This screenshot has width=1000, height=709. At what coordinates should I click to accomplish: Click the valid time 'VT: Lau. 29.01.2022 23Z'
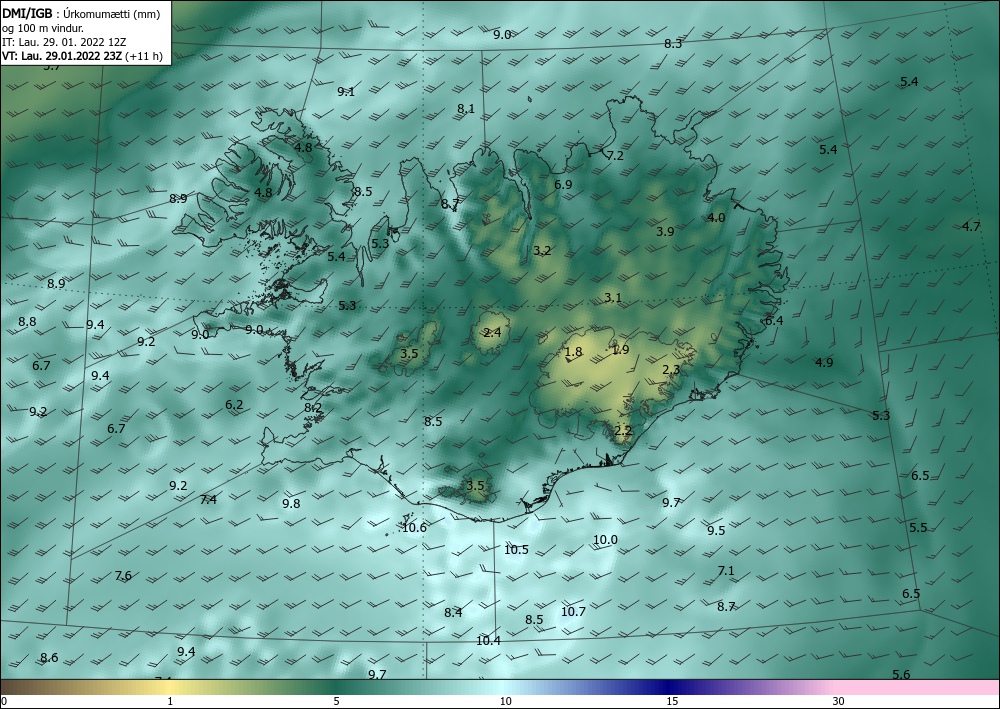click(62, 55)
